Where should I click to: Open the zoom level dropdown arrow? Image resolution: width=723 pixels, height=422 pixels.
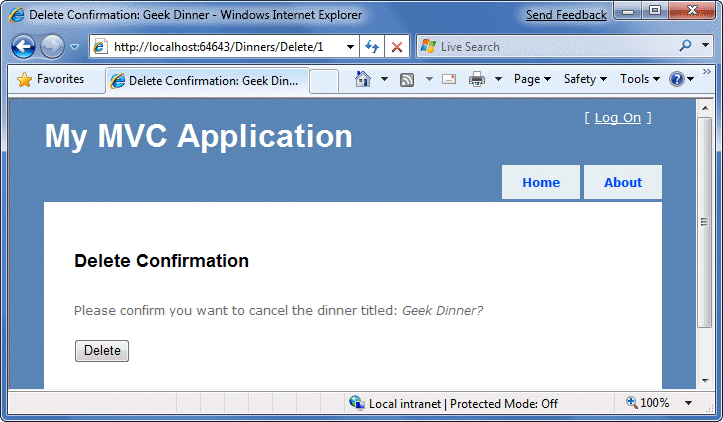click(x=688, y=403)
